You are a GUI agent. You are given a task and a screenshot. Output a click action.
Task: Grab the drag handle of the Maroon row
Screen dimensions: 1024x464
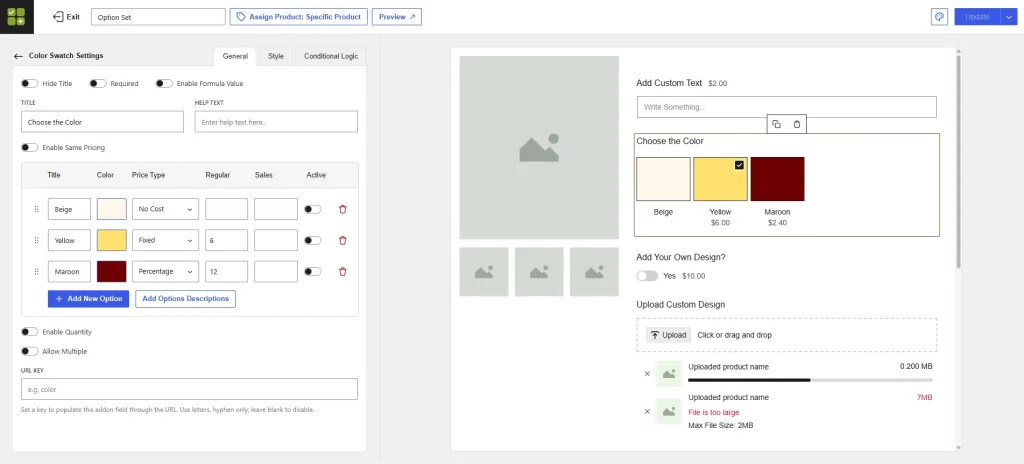click(x=37, y=272)
